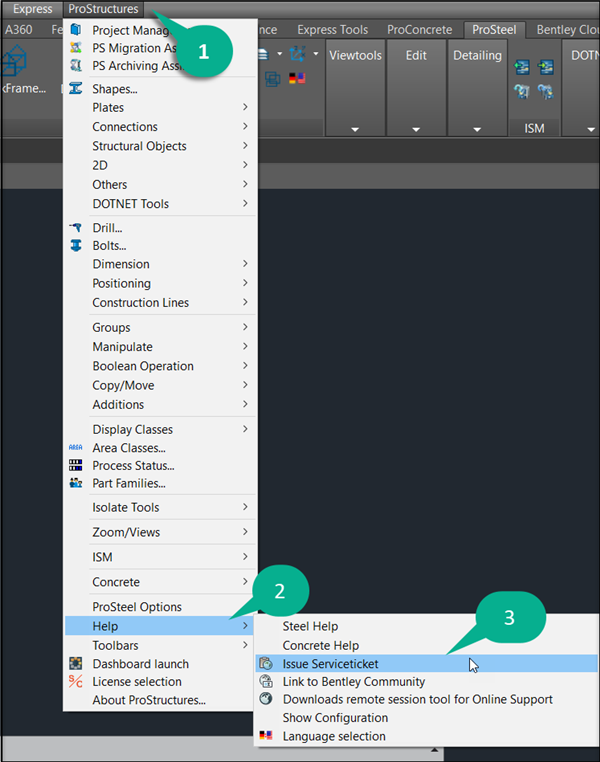The height and width of the screenshot is (762, 600).
Task: Click the Drill tool icon
Action: coord(76,227)
